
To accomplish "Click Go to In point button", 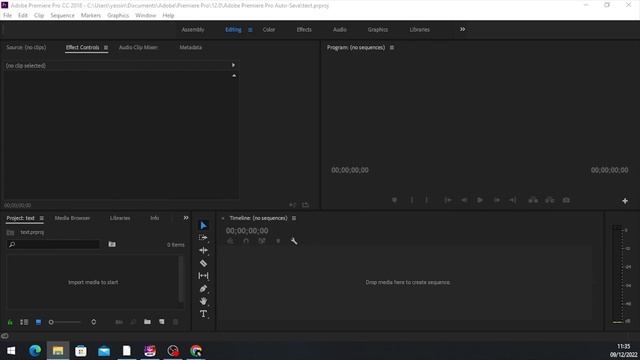I will click(x=448, y=200).
